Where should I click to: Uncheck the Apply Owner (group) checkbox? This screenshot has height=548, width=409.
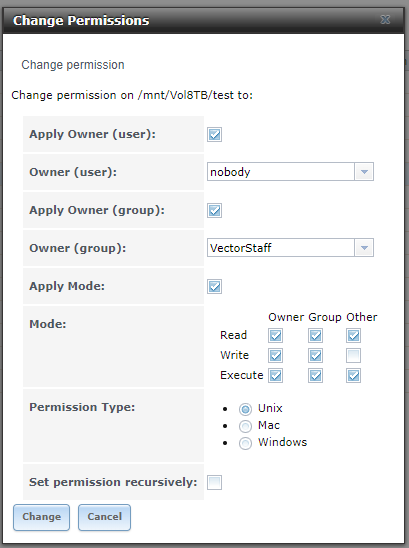coord(214,210)
